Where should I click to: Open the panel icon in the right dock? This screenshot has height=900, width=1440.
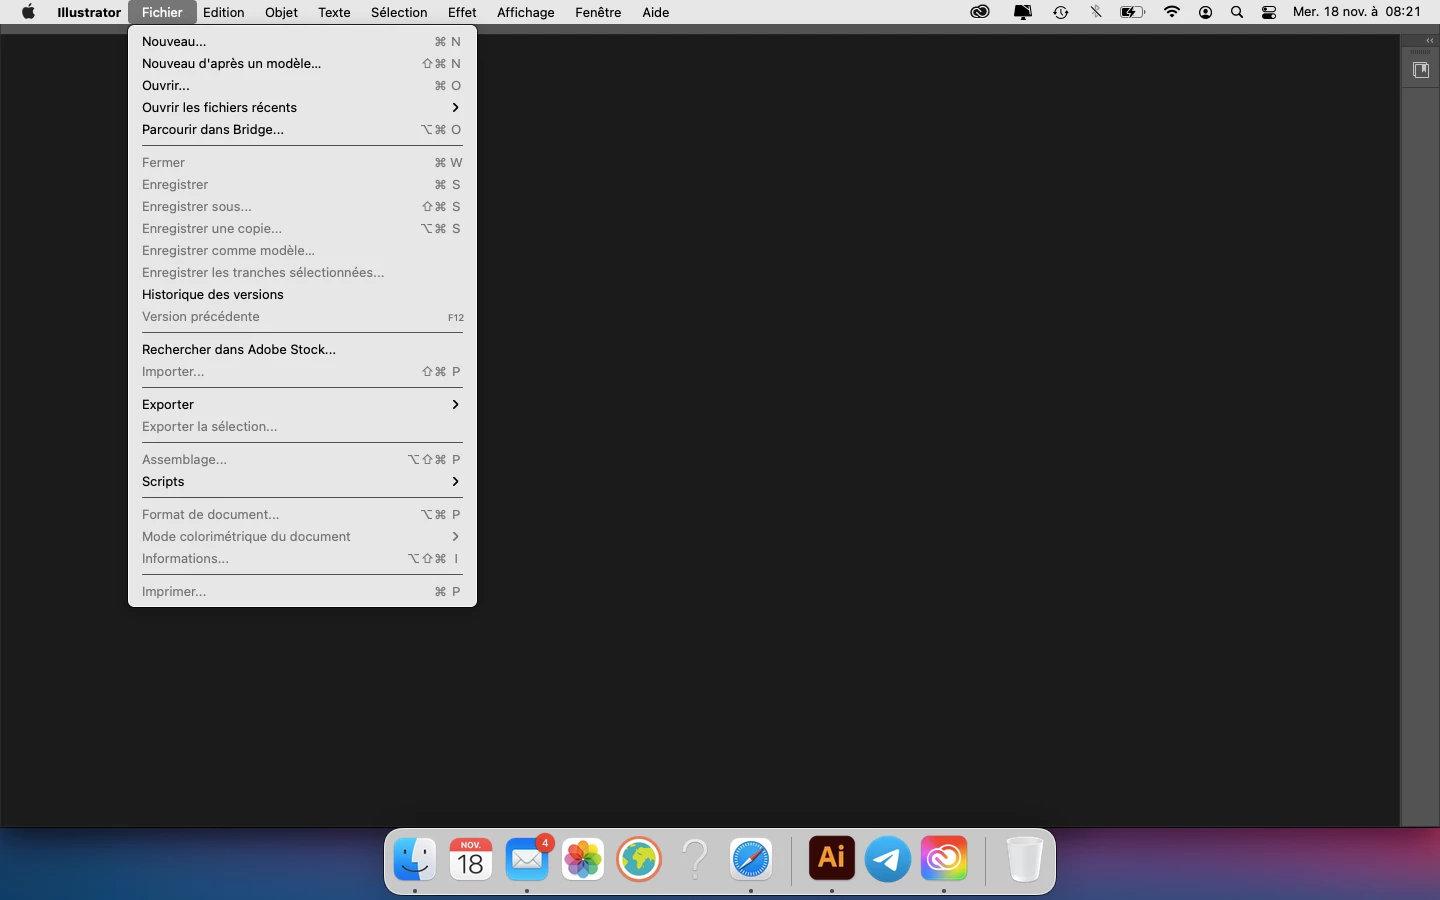click(1420, 70)
